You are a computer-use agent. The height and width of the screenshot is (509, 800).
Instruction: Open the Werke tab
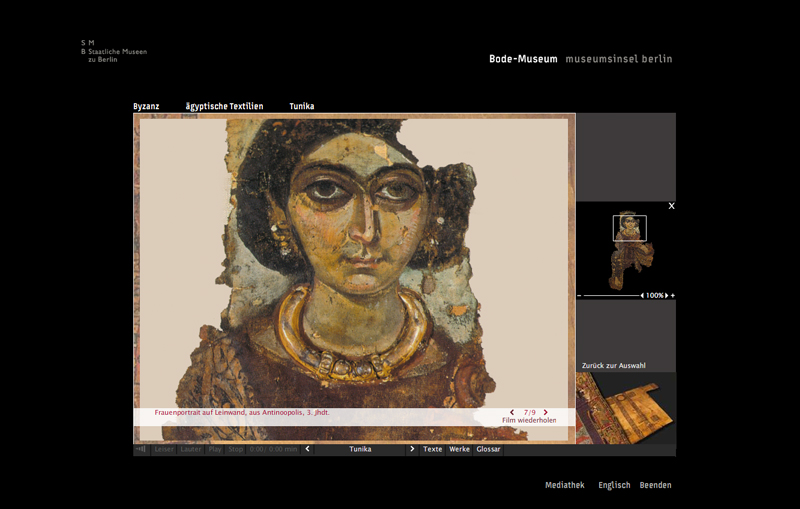tap(459, 449)
